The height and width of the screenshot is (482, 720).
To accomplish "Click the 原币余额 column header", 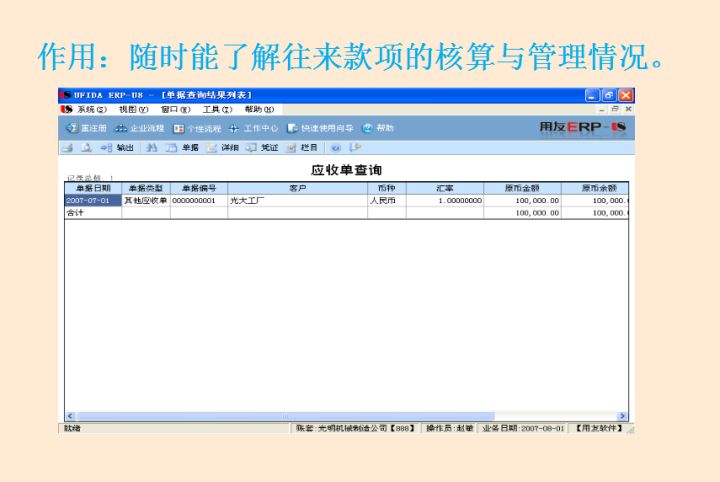I will click(595, 188).
